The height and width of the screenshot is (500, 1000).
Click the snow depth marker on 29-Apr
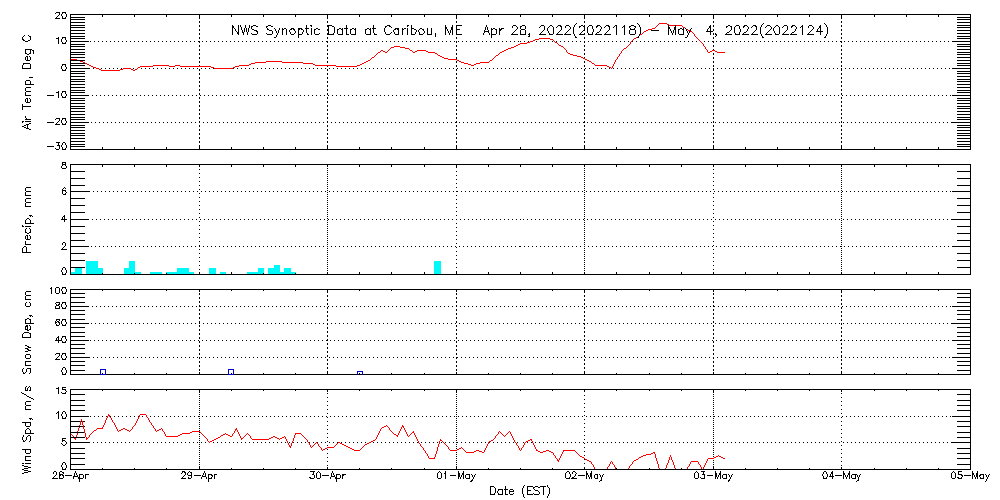pyautogui.click(x=231, y=371)
